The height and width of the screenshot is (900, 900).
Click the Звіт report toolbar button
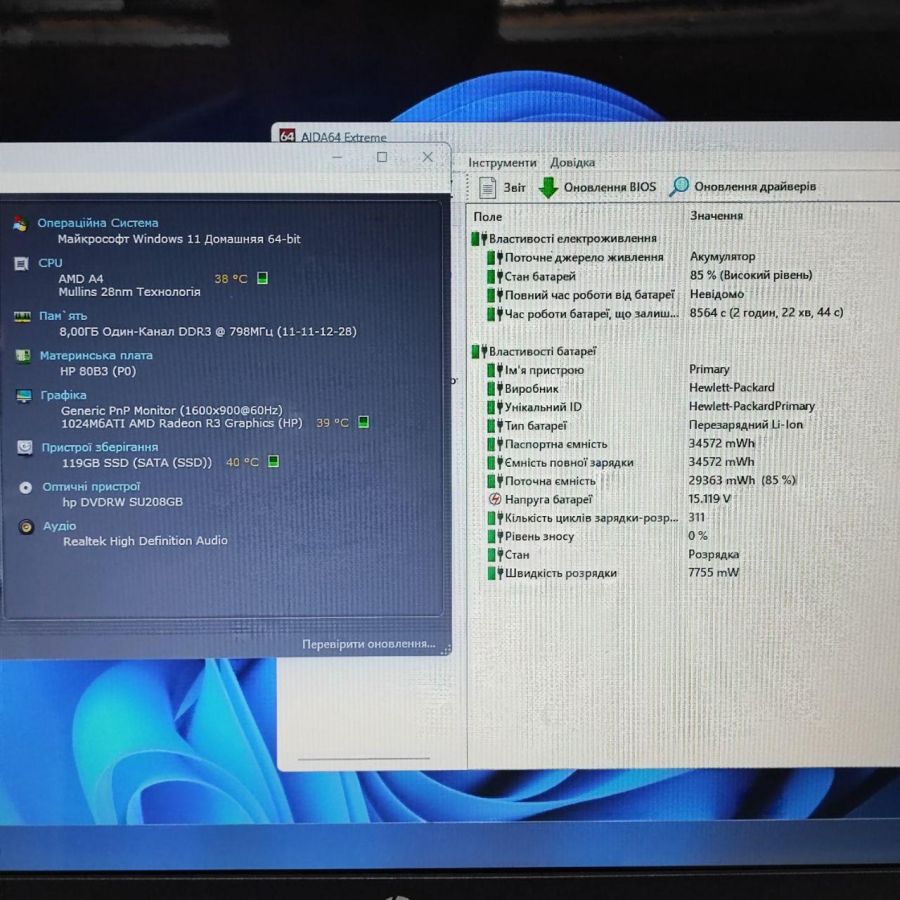pos(502,187)
